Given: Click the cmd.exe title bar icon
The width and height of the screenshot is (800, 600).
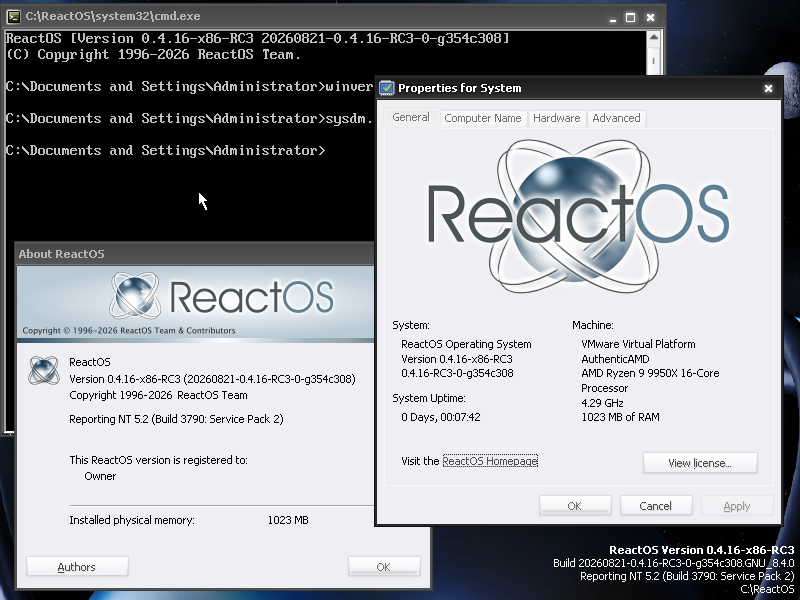Looking at the screenshot, I should click(14, 17).
